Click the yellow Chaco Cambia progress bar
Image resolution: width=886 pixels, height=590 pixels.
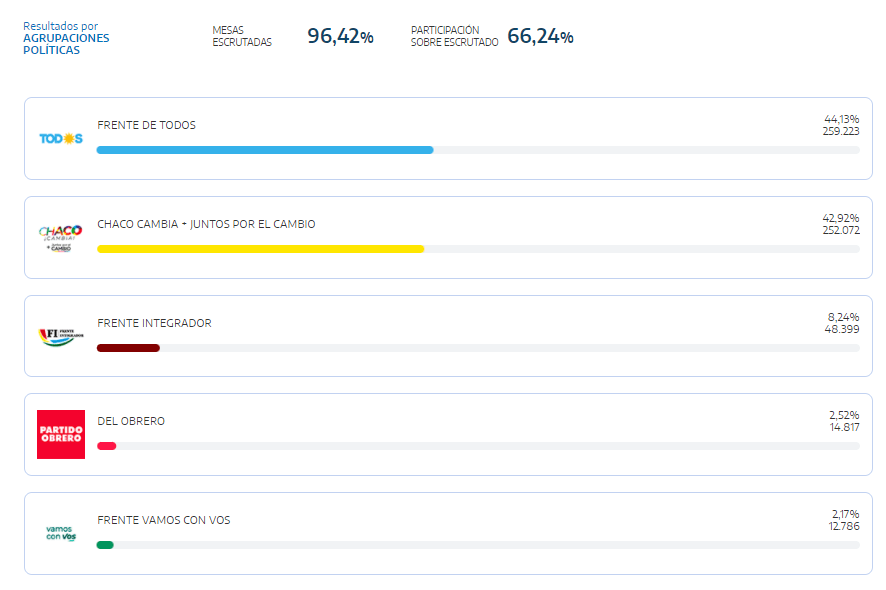click(x=260, y=249)
